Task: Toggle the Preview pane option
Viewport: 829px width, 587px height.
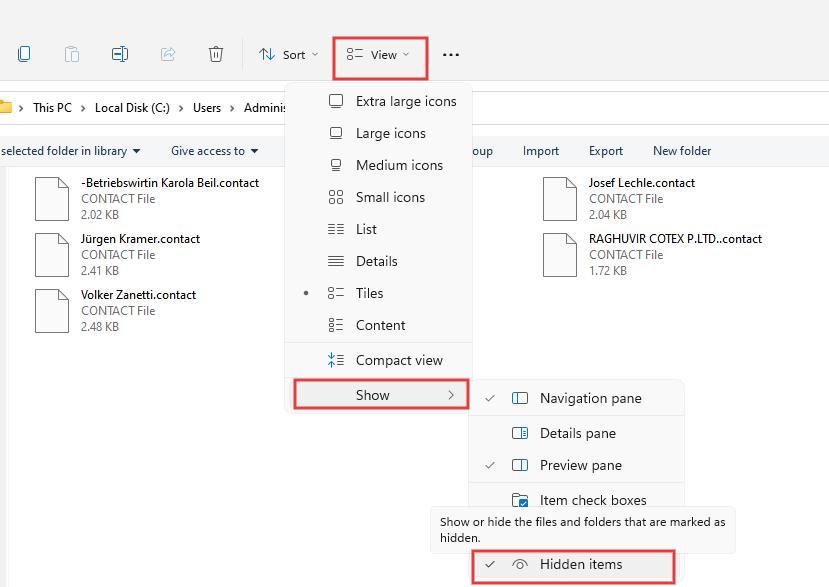Action: click(x=580, y=465)
